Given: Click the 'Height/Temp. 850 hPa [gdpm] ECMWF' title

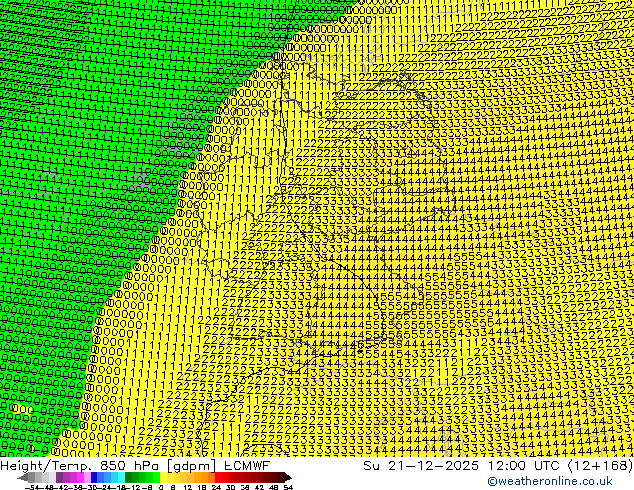Looking at the screenshot, I should (x=135, y=465).
